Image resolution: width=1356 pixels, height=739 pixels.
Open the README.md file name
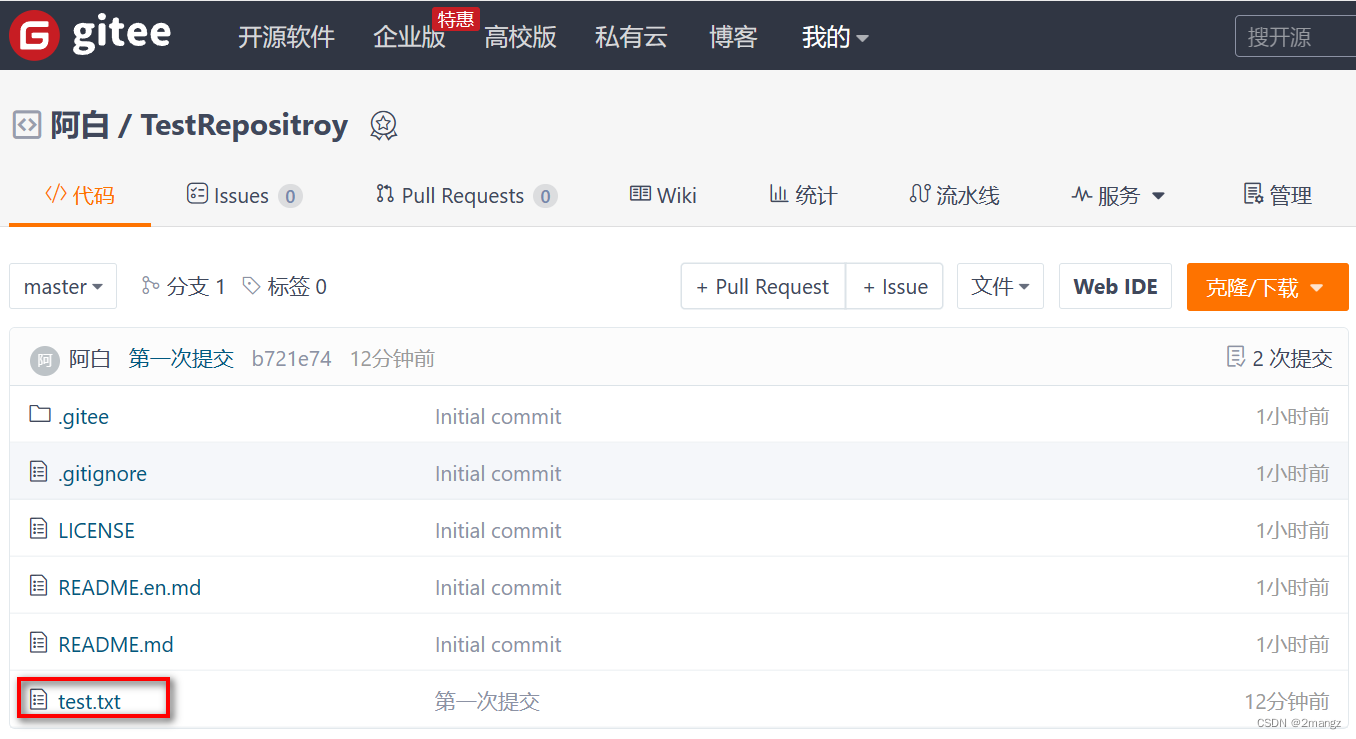coord(116,645)
